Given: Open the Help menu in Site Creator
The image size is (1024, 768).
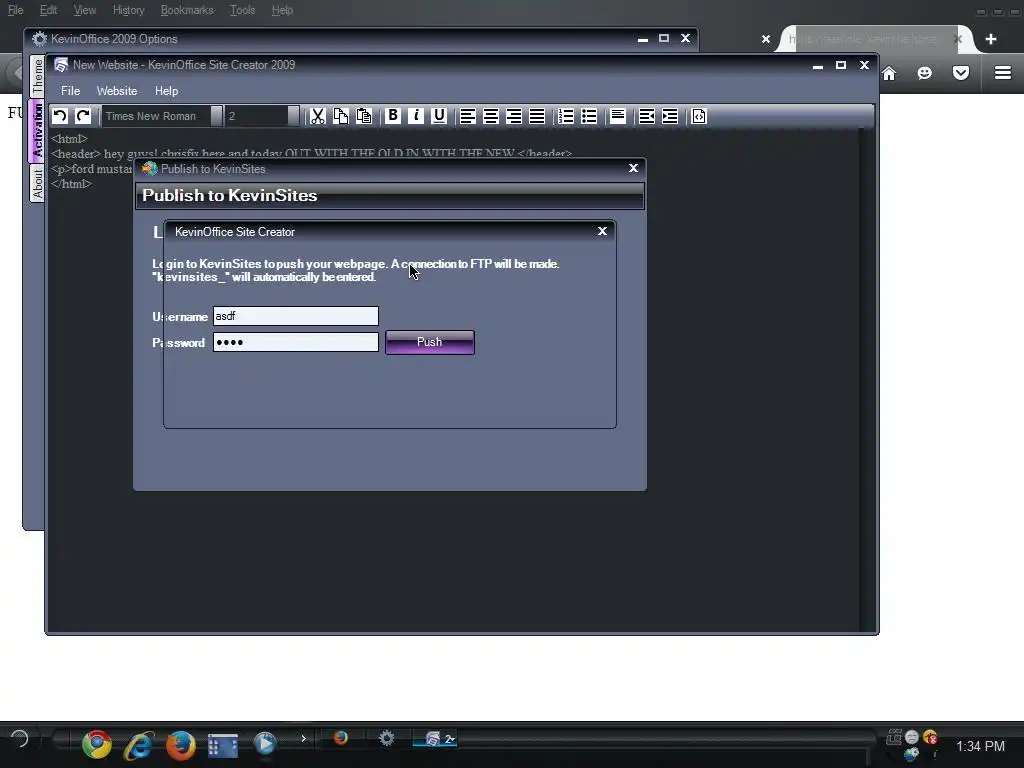Looking at the screenshot, I should (167, 91).
